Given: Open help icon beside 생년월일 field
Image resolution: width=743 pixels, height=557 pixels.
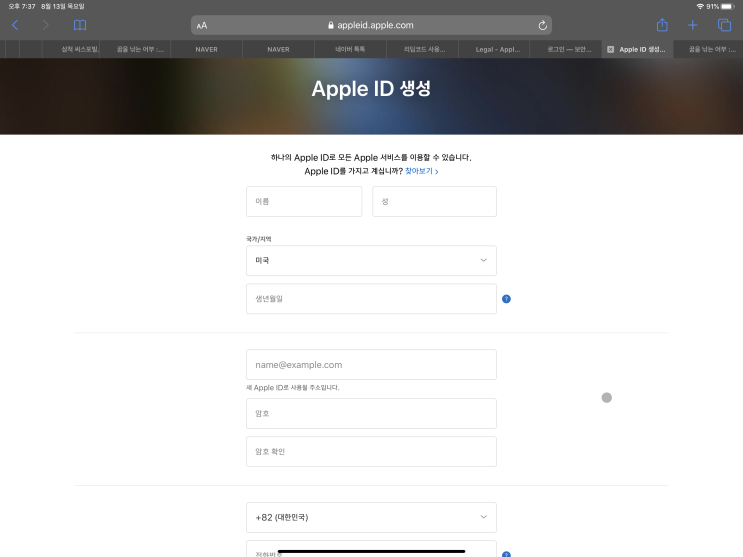Looking at the screenshot, I should [x=506, y=299].
